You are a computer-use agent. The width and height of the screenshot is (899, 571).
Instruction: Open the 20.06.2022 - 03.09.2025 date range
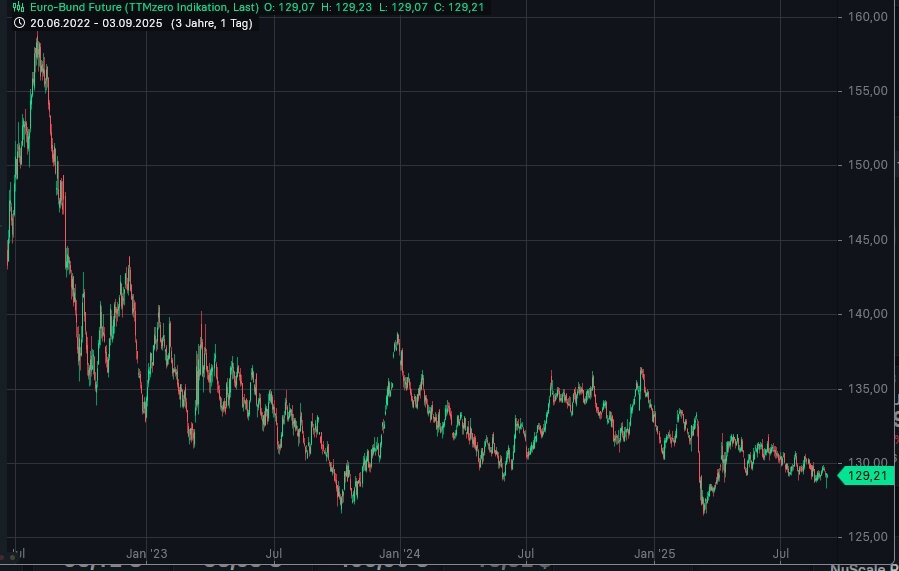tap(93, 22)
